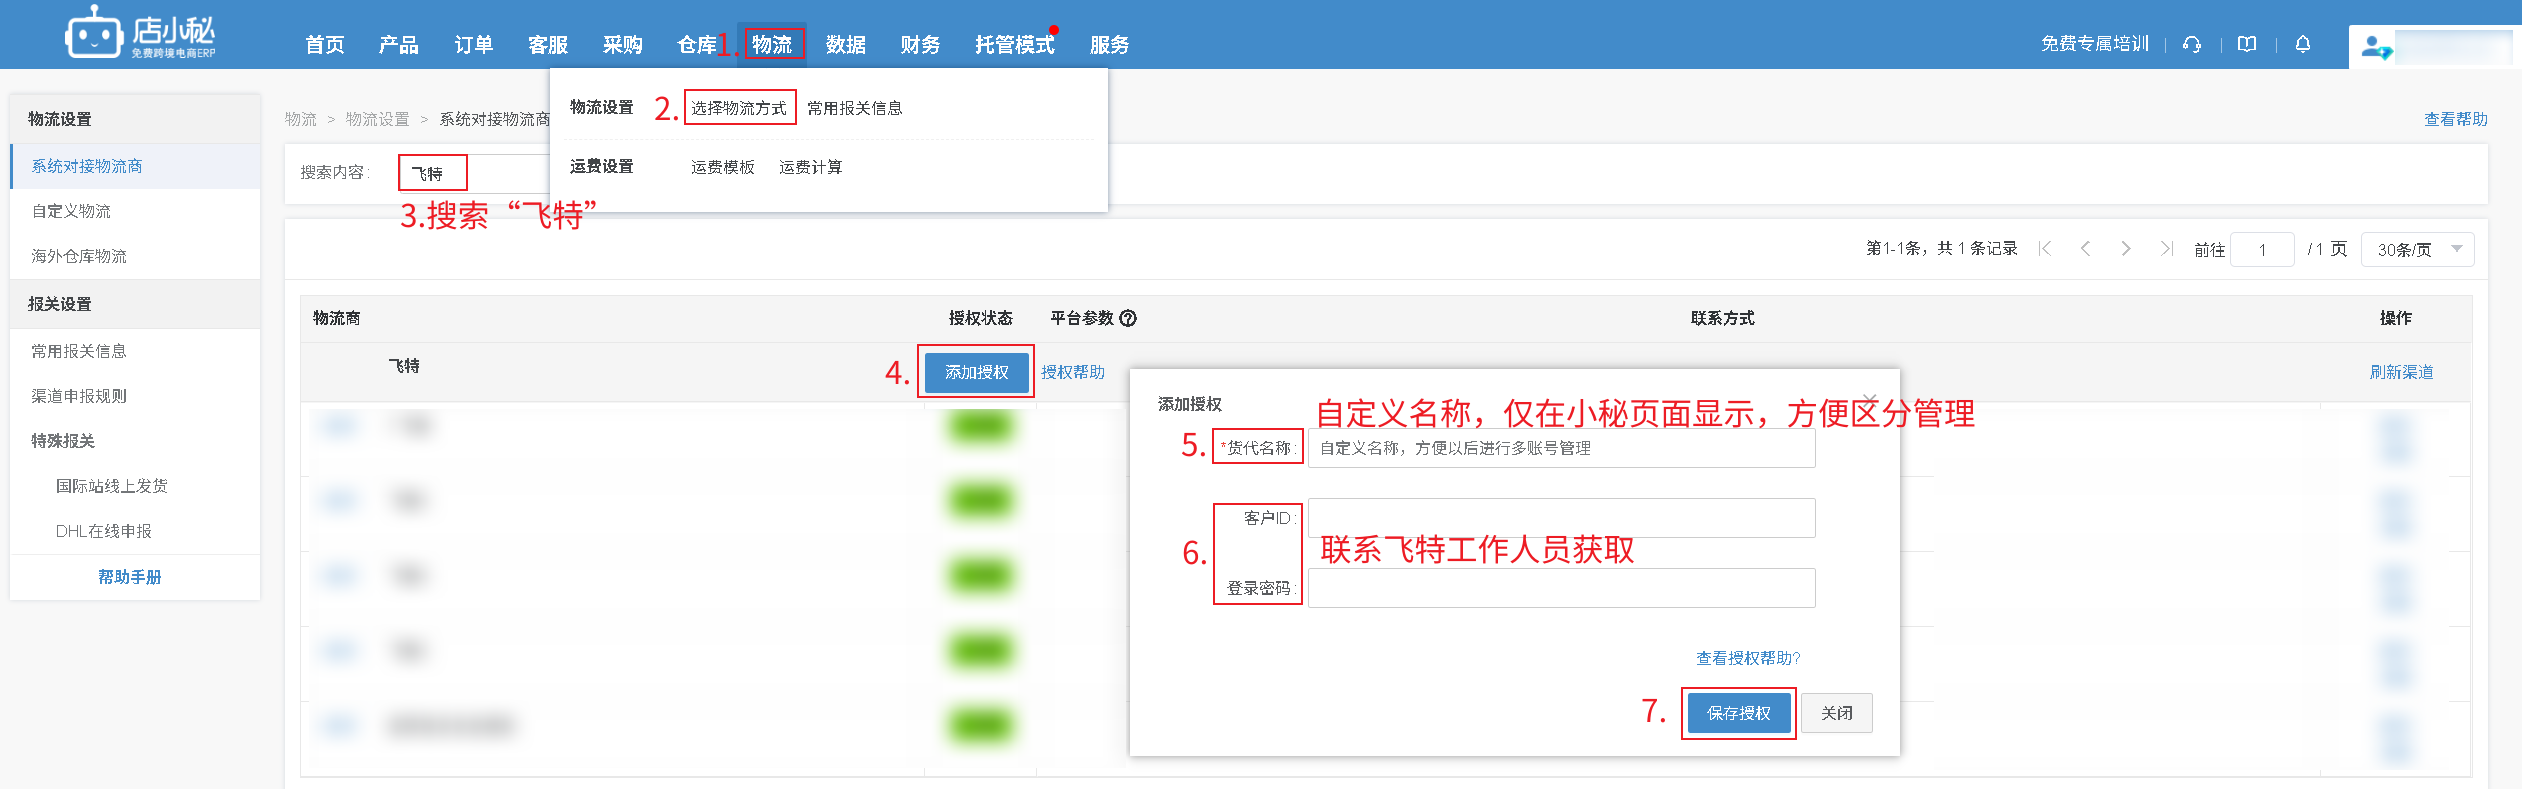Click the 刷新渠道 link for 飞特
The height and width of the screenshot is (789, 2522).
(2401, 372)
